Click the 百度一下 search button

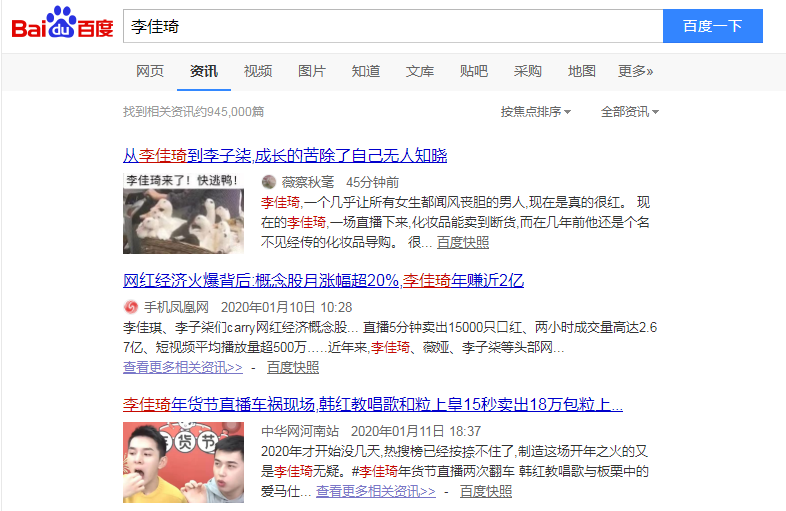(x=712, y=26)
